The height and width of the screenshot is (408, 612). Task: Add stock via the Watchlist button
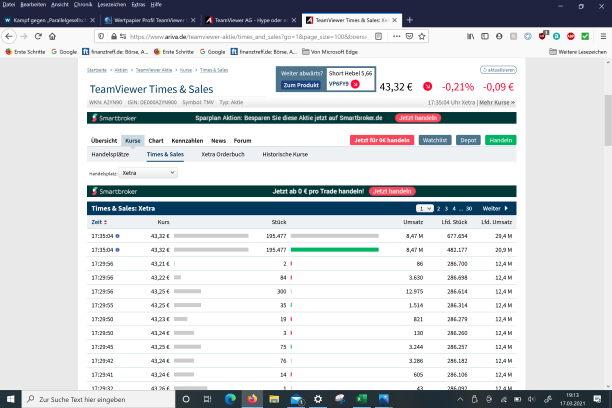click(x=433, y=140)
